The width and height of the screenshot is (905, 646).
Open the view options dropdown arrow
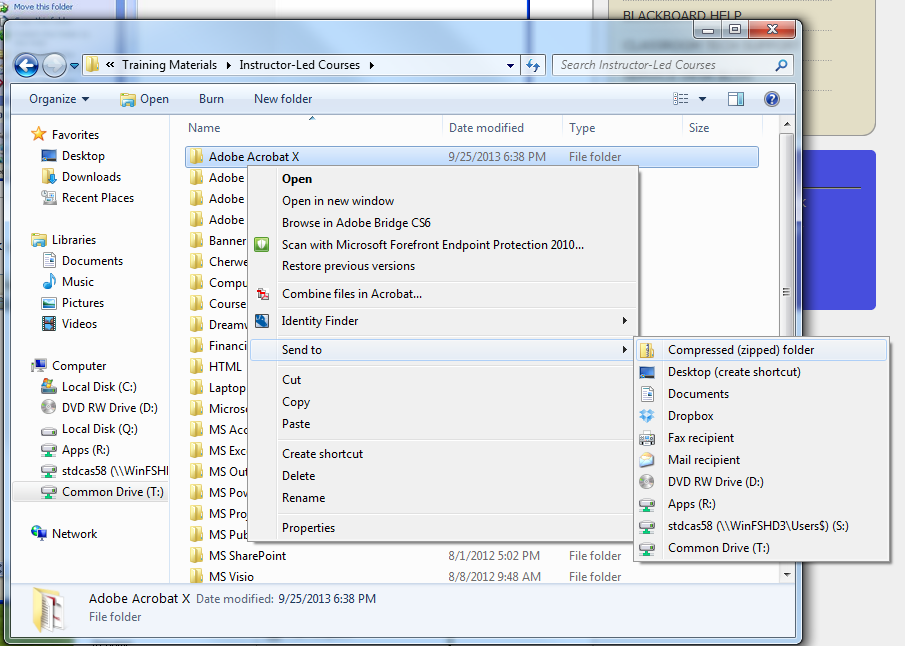[702, 99]
